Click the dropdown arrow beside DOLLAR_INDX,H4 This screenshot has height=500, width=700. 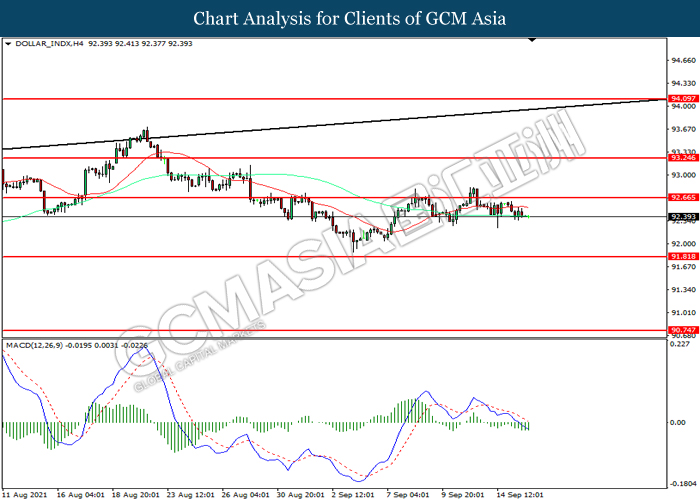(8, 44)
